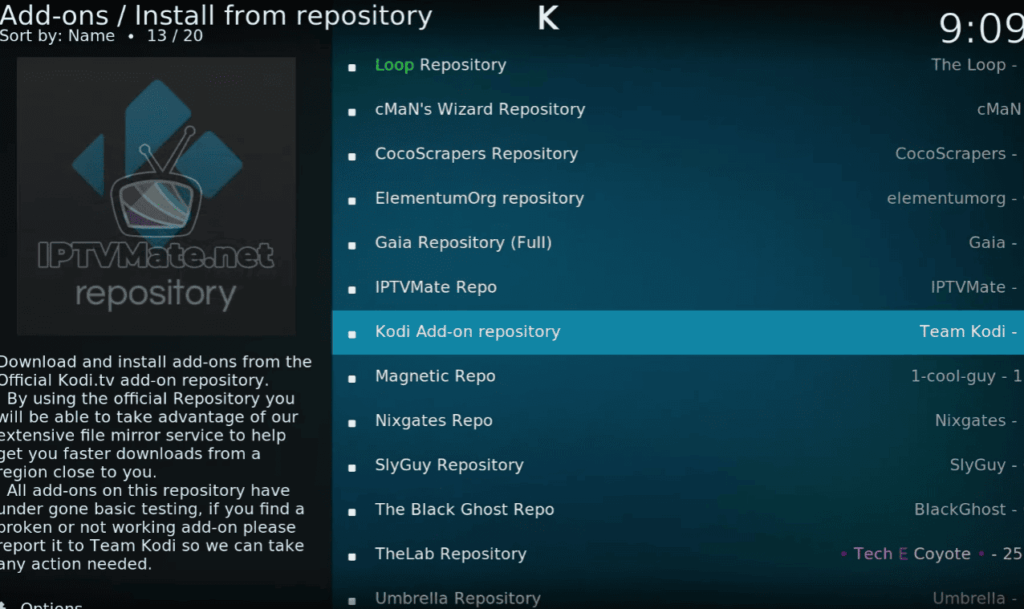Select SlyGuy Repository
The height and width of the screenshot is (609, 1024).
point(678,465)
